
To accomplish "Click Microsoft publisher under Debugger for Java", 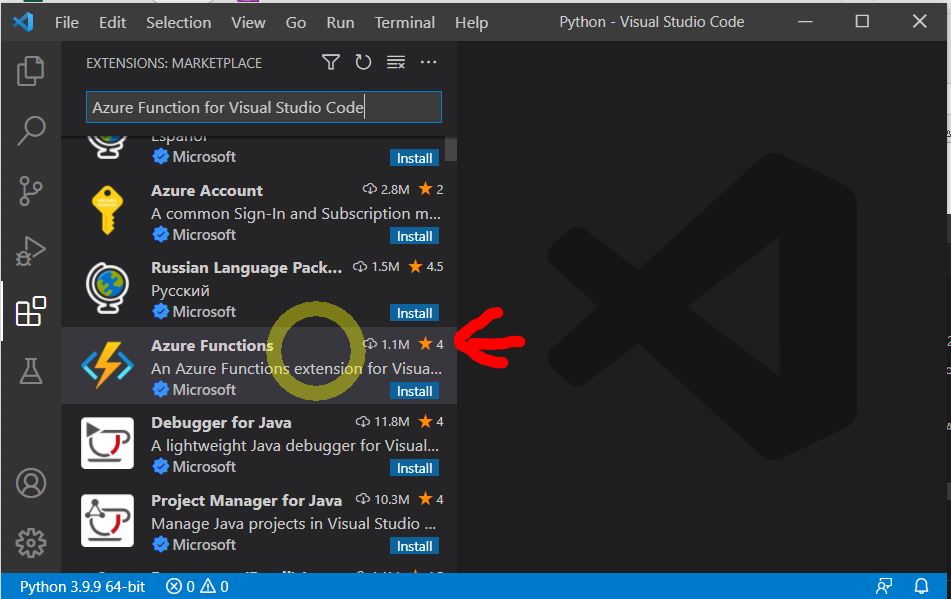I will pyautogui.click(x=204, y=466).
